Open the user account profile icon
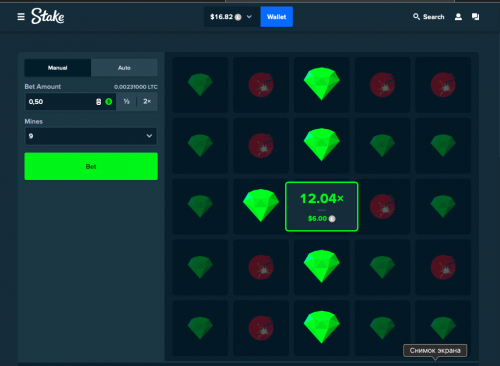This screenshot has width=500, height=366. (458, 17)
